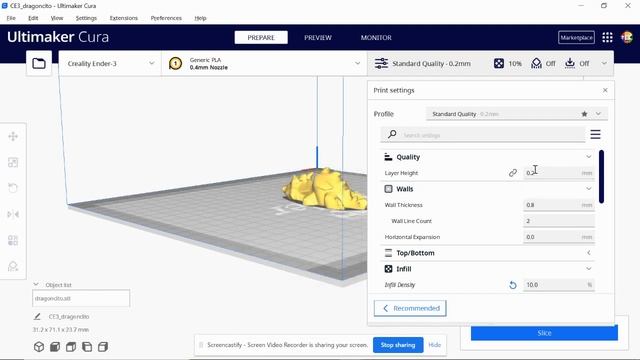
Task: Open the Profile Standard Quality dropdown
Action: 517,114
